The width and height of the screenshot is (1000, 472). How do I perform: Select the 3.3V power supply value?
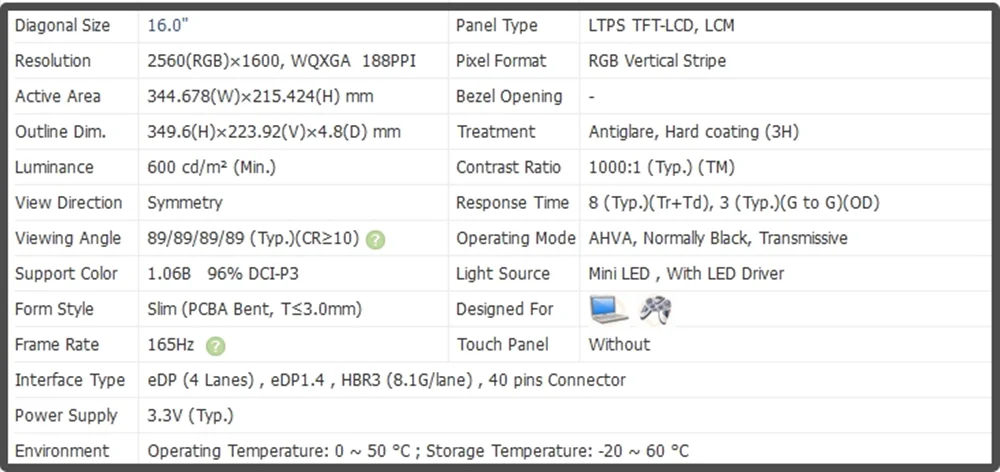point(190,416)
